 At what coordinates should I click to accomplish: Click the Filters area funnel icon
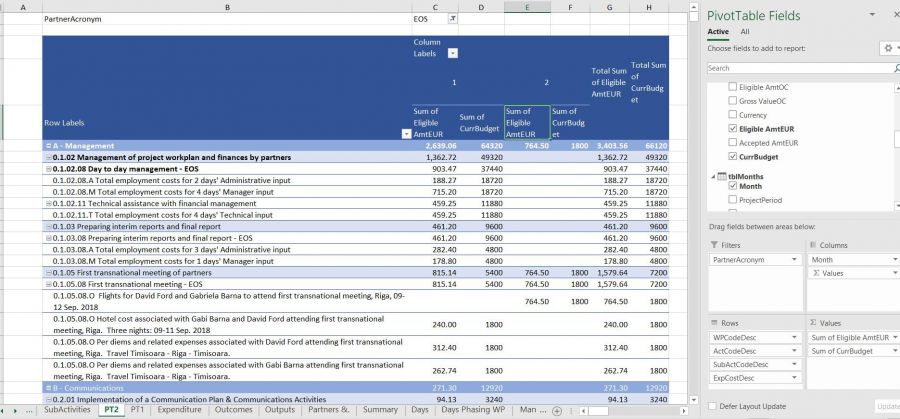[x=713, y=245]
